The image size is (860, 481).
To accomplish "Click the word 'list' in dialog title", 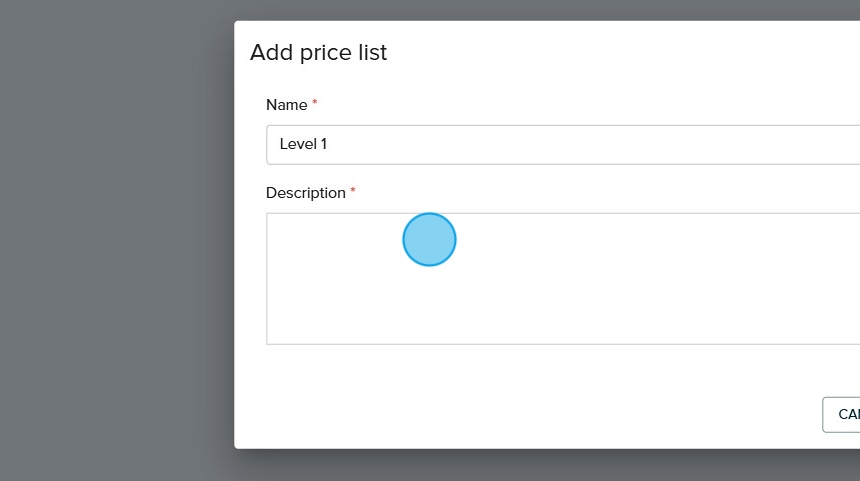I will (x=371, y=52).
